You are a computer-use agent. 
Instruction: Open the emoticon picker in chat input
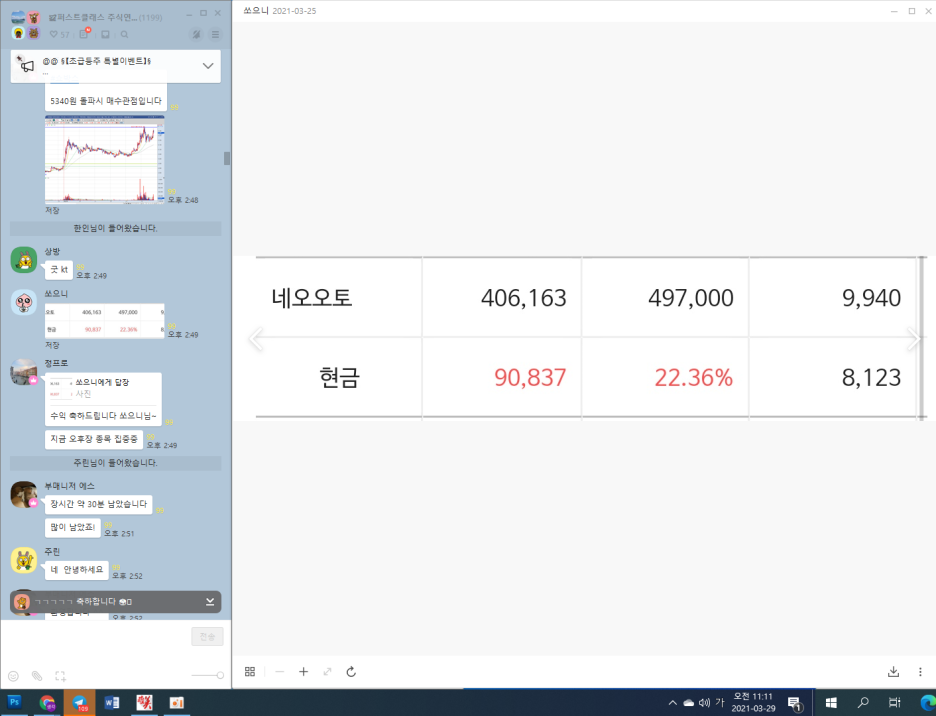click(x=13, y=676)
